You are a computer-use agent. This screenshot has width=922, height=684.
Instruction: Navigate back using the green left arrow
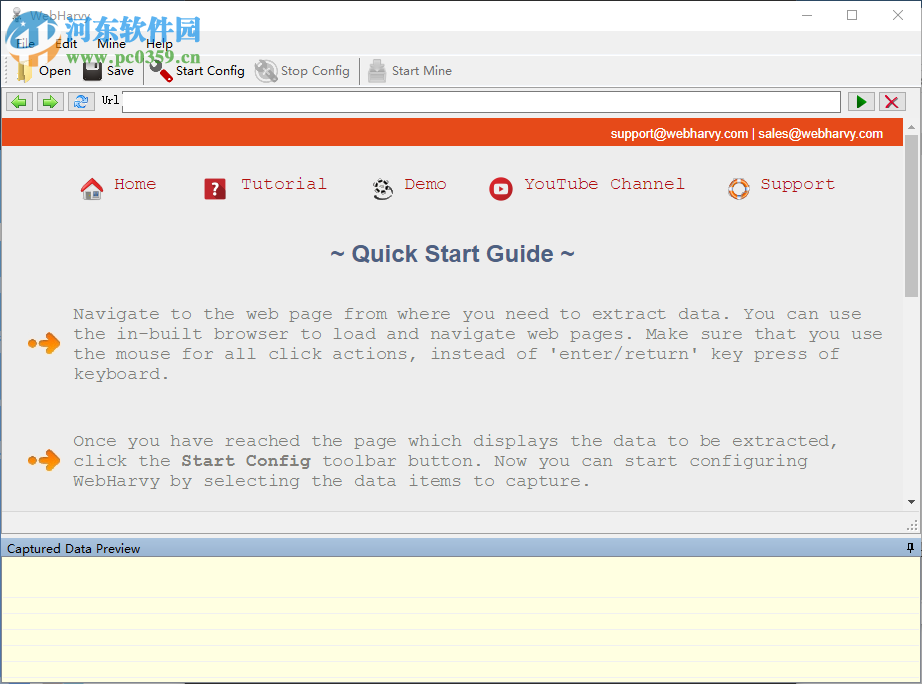18,101
